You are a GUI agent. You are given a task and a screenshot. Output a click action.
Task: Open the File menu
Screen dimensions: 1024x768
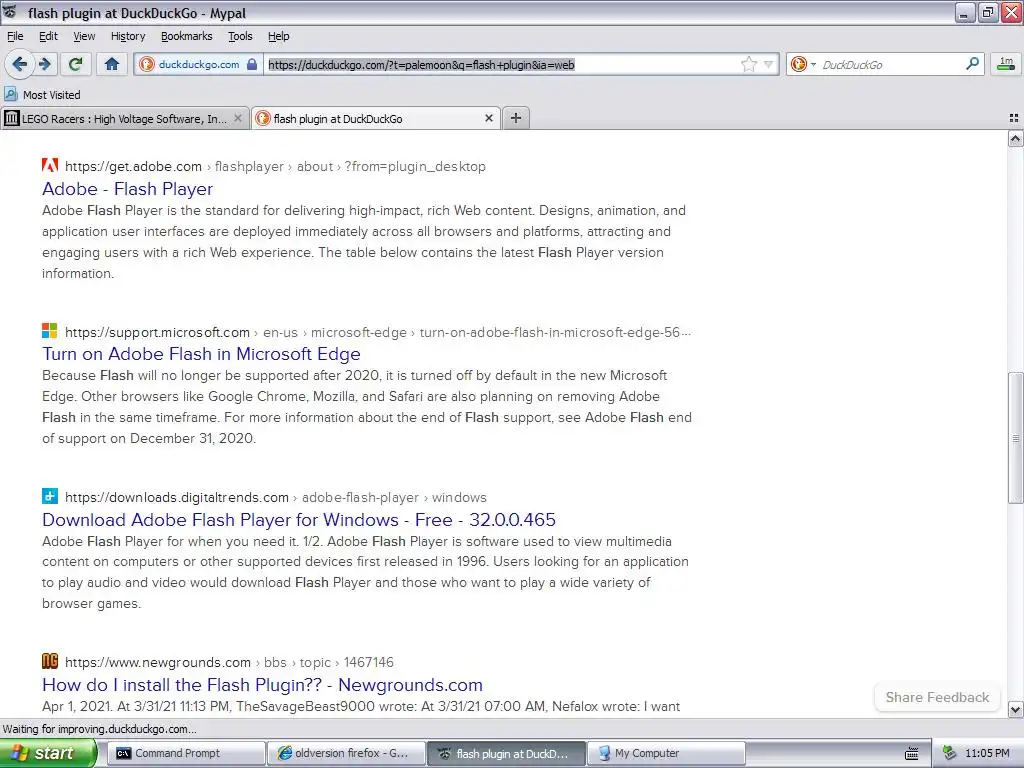[15, 36]
